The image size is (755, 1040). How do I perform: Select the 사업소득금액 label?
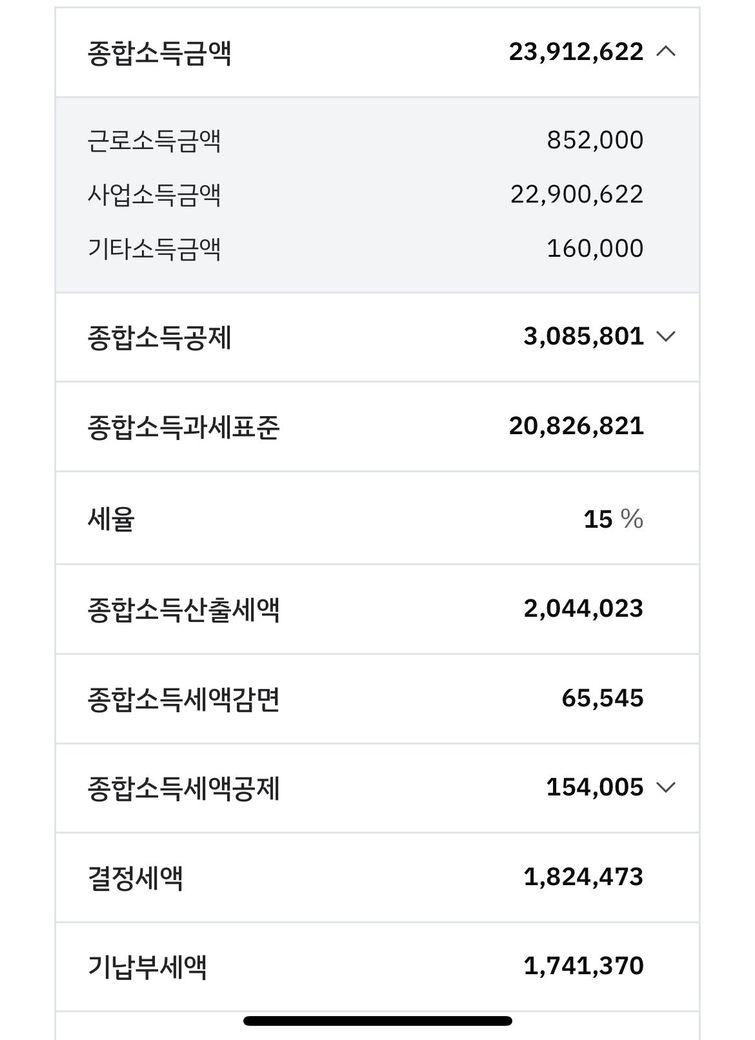[x=154, y=194]
